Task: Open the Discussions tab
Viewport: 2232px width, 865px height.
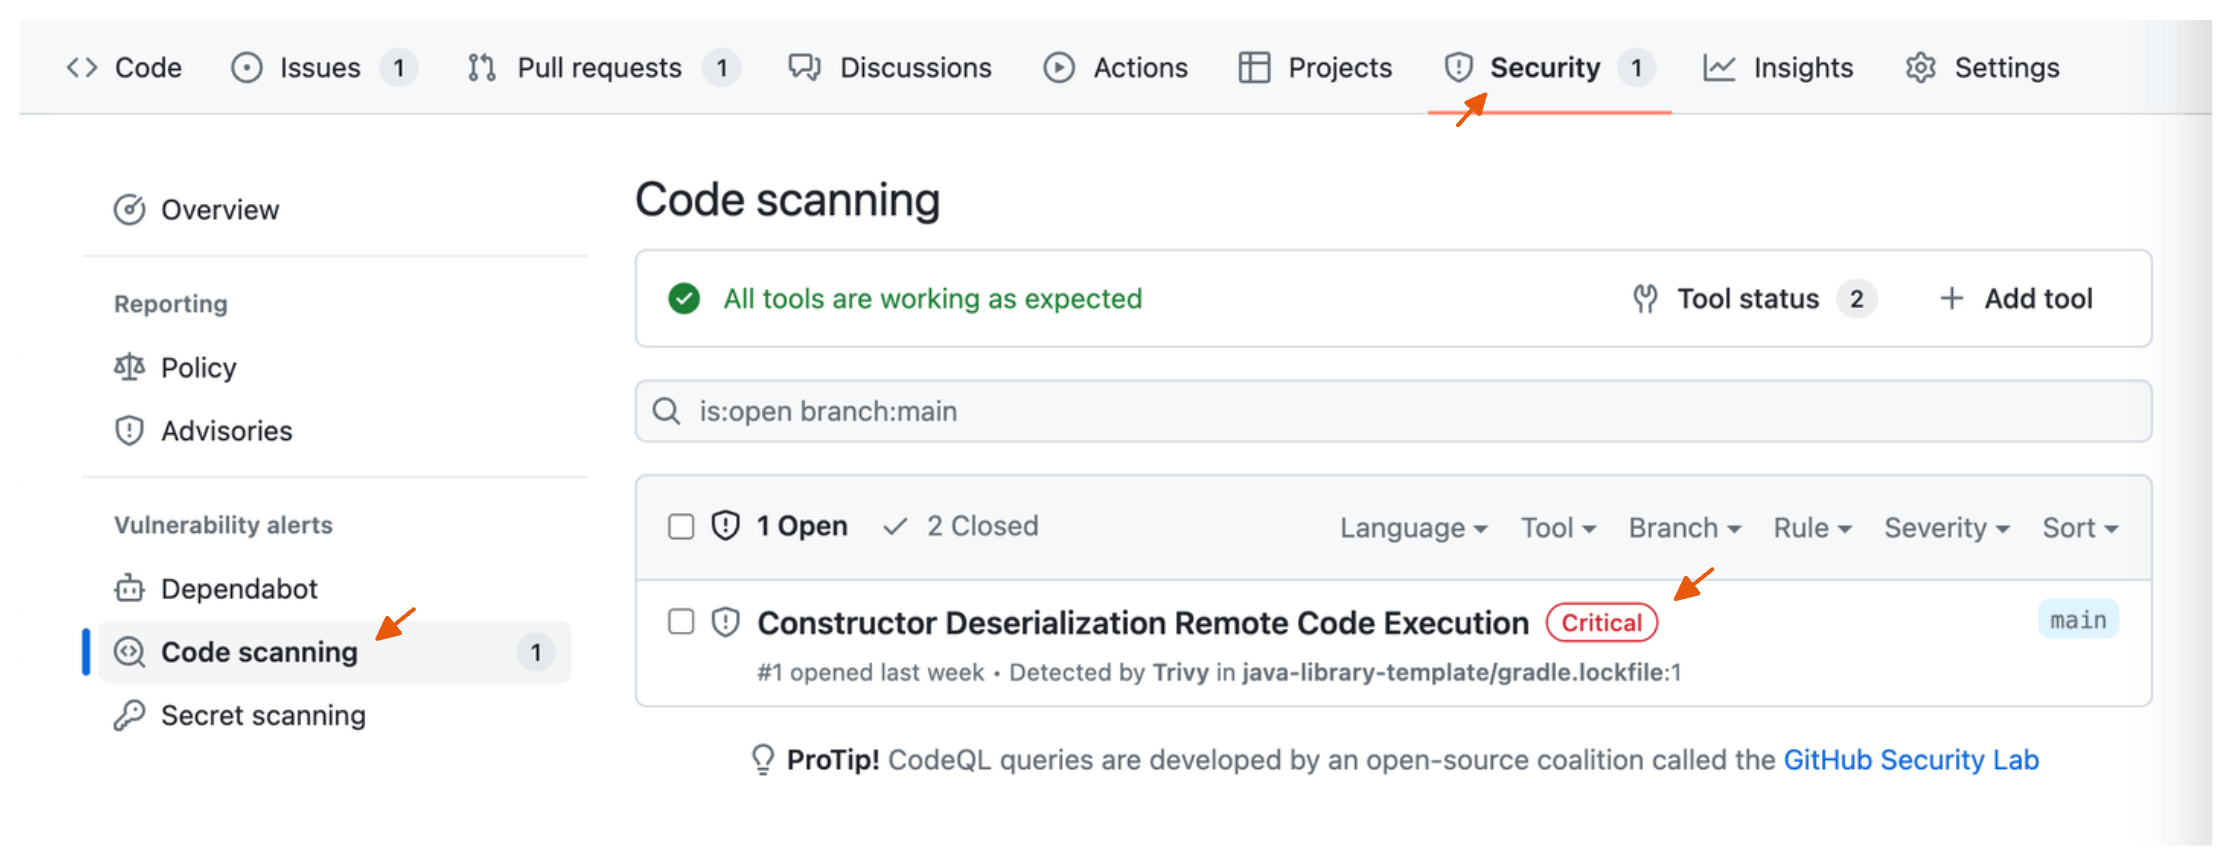Action: click(x=890, y=68)
